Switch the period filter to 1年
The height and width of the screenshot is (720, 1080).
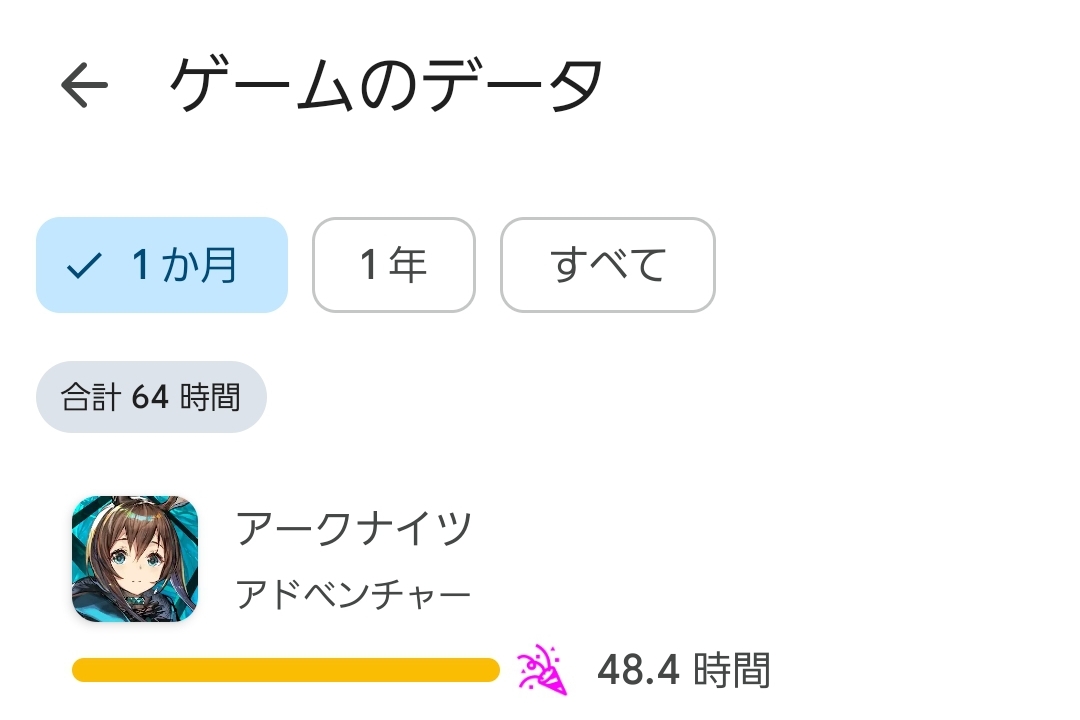(x=393, y=265)
